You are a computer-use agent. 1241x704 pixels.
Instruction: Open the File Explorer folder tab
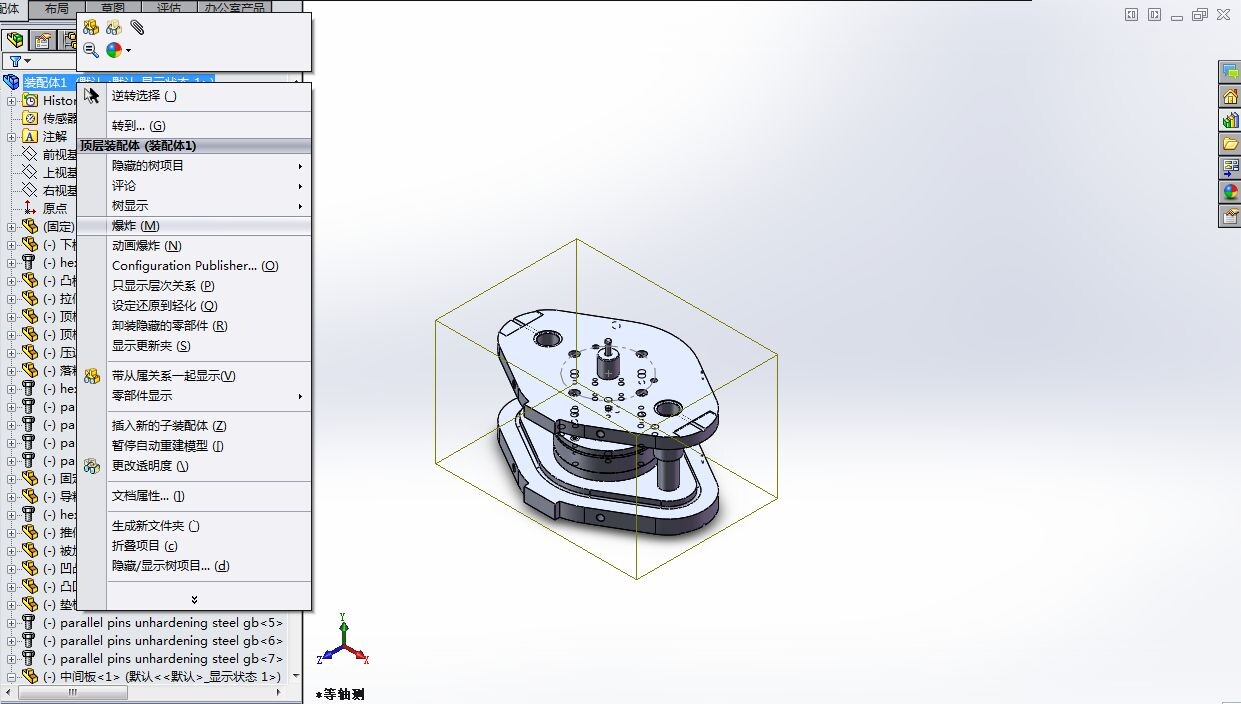click(x=1230, y=144)
